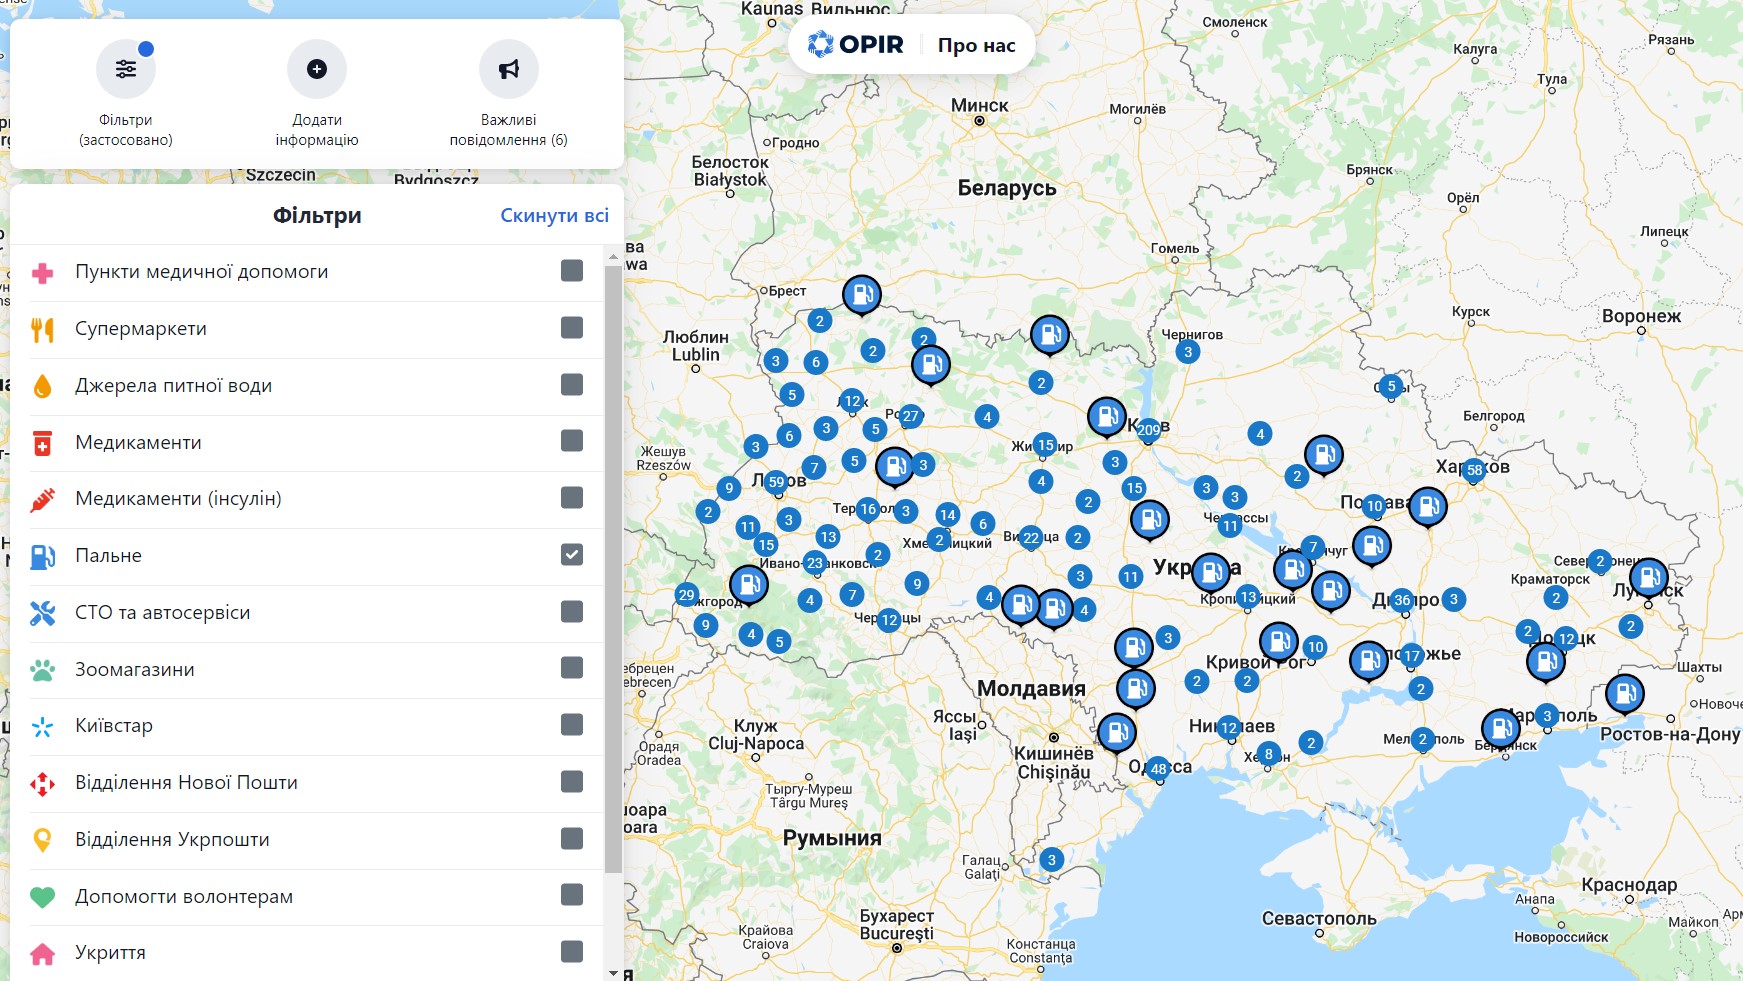
Task: Open the Про нас menu item
Action: click(x=976, y=45)
